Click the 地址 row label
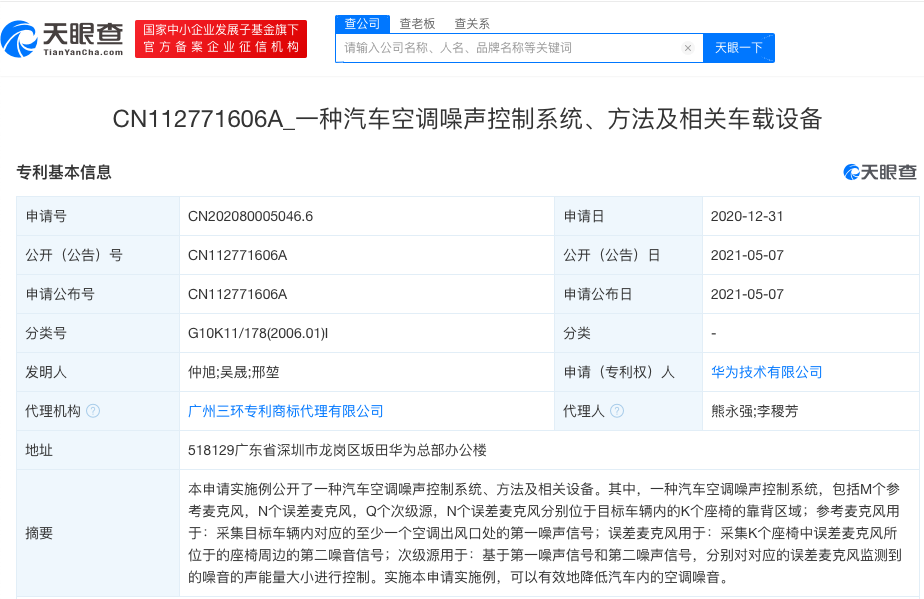 pyautogui.click(x=39, y=450)
